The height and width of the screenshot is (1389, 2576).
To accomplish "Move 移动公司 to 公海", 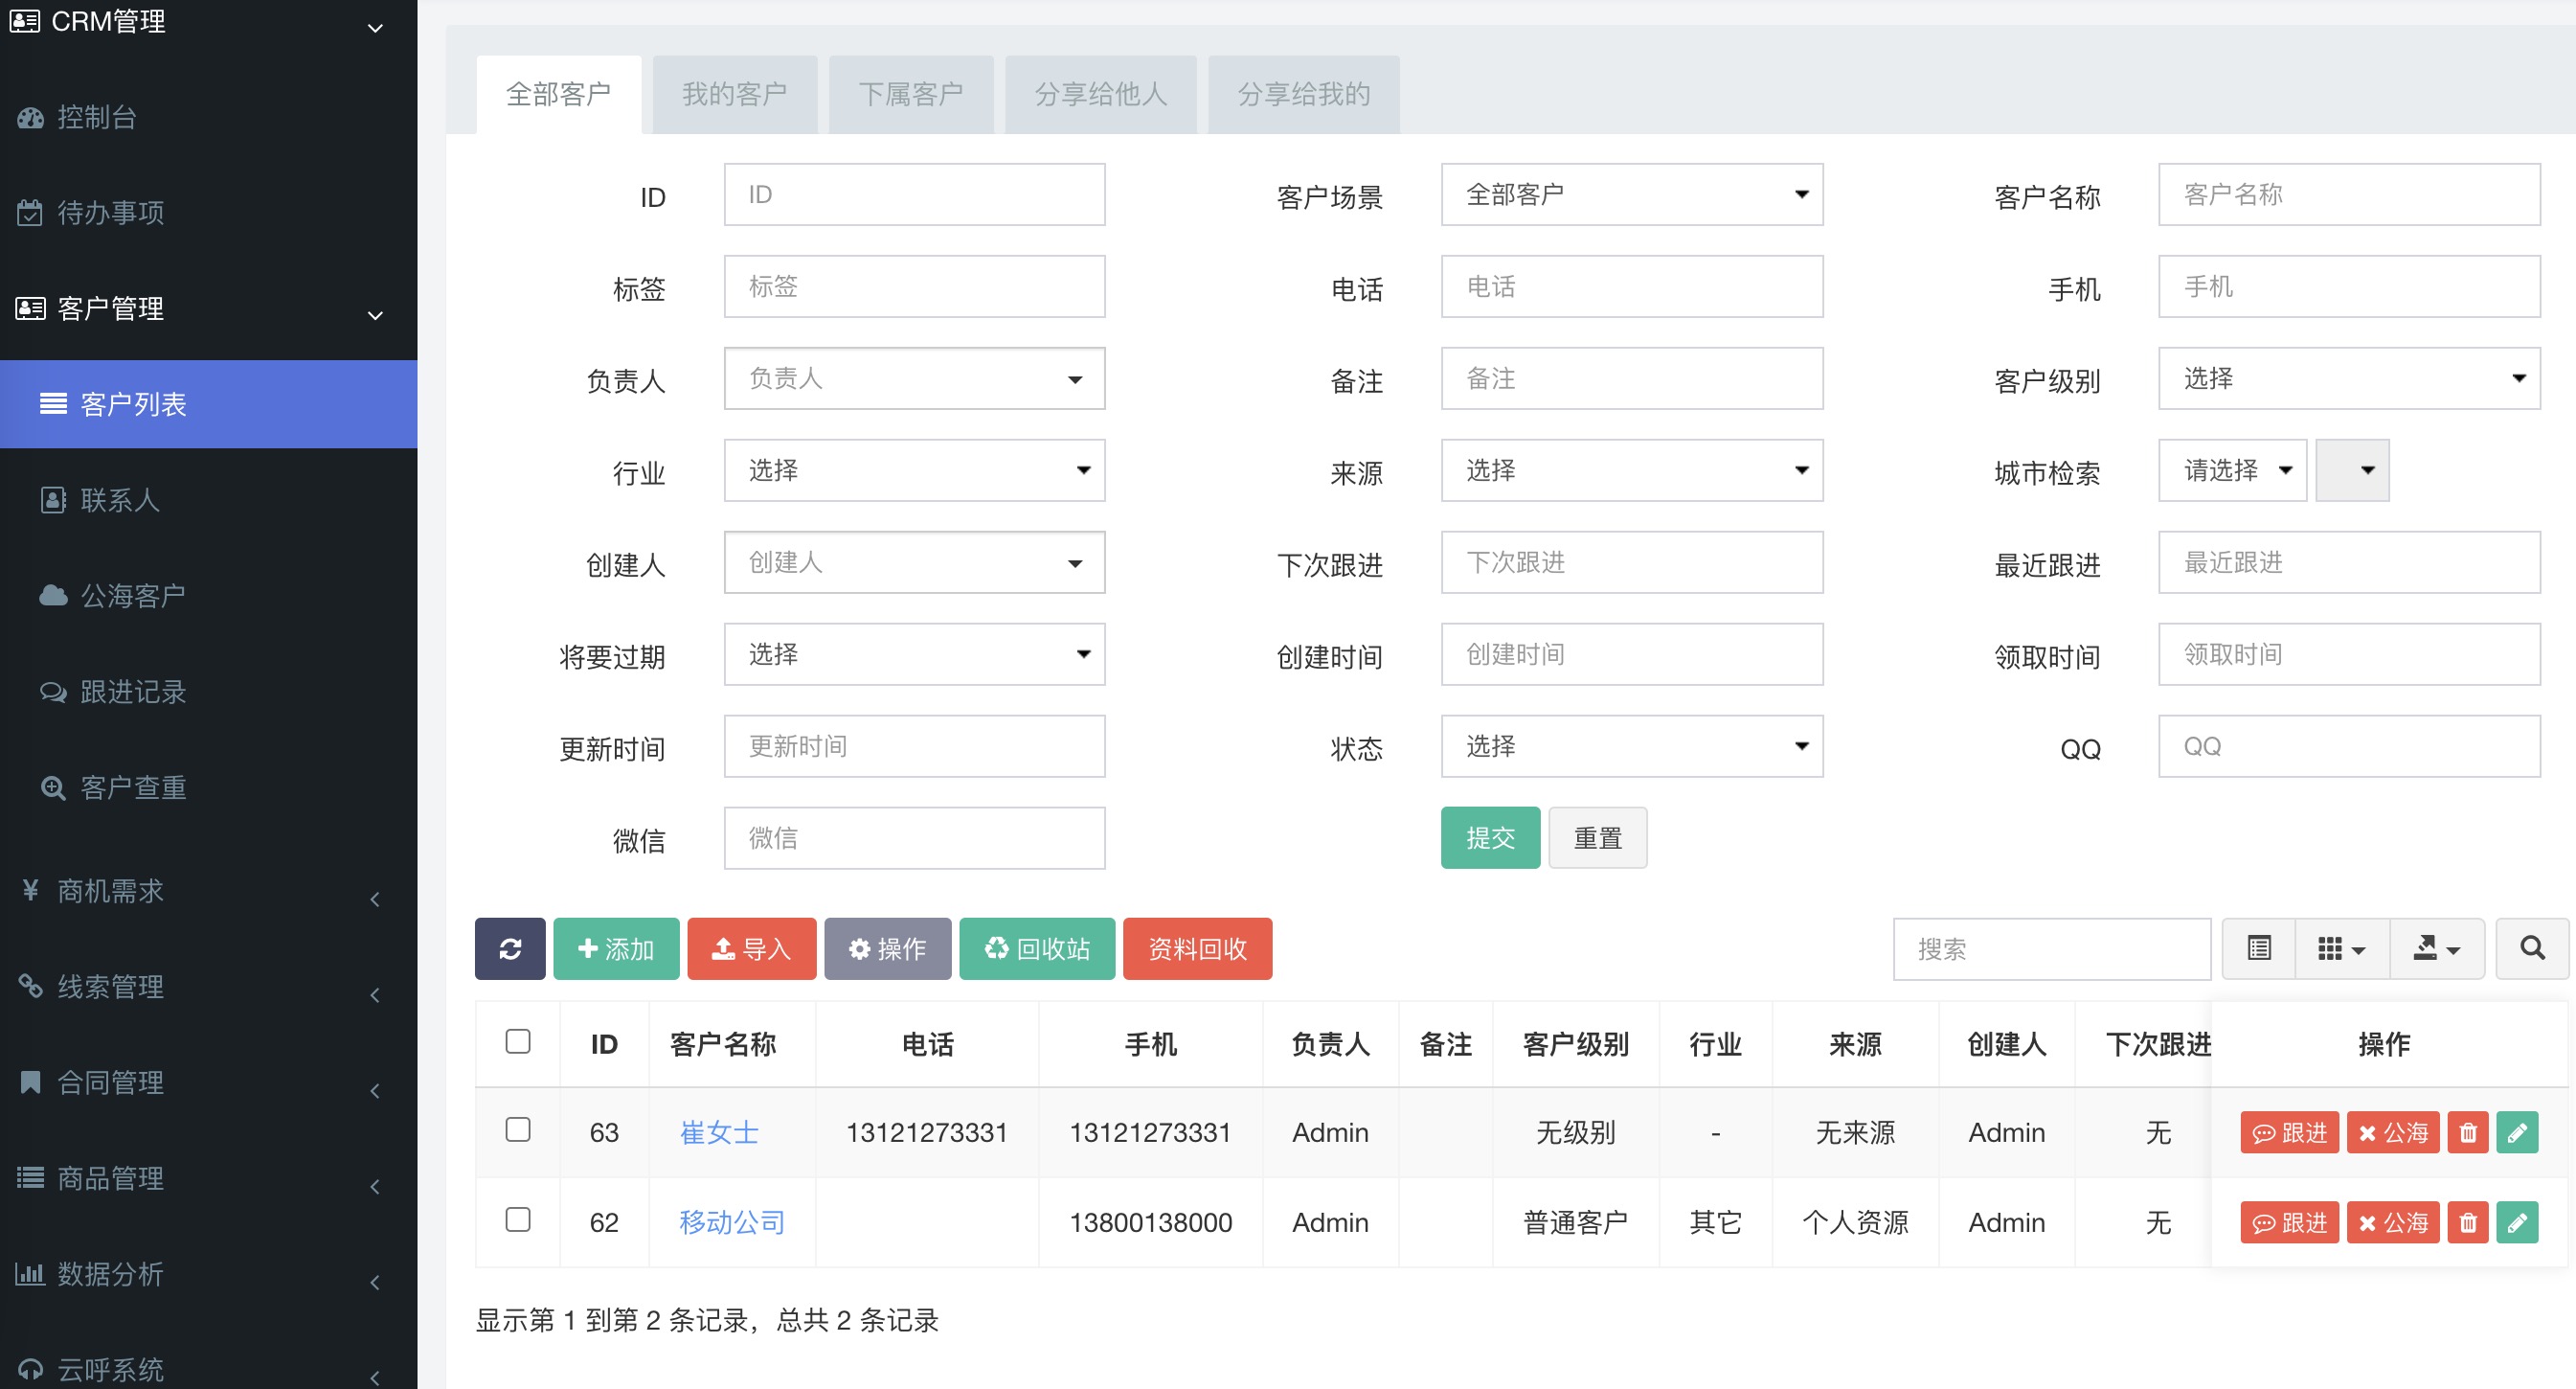I will (x=2392, y=1223).
